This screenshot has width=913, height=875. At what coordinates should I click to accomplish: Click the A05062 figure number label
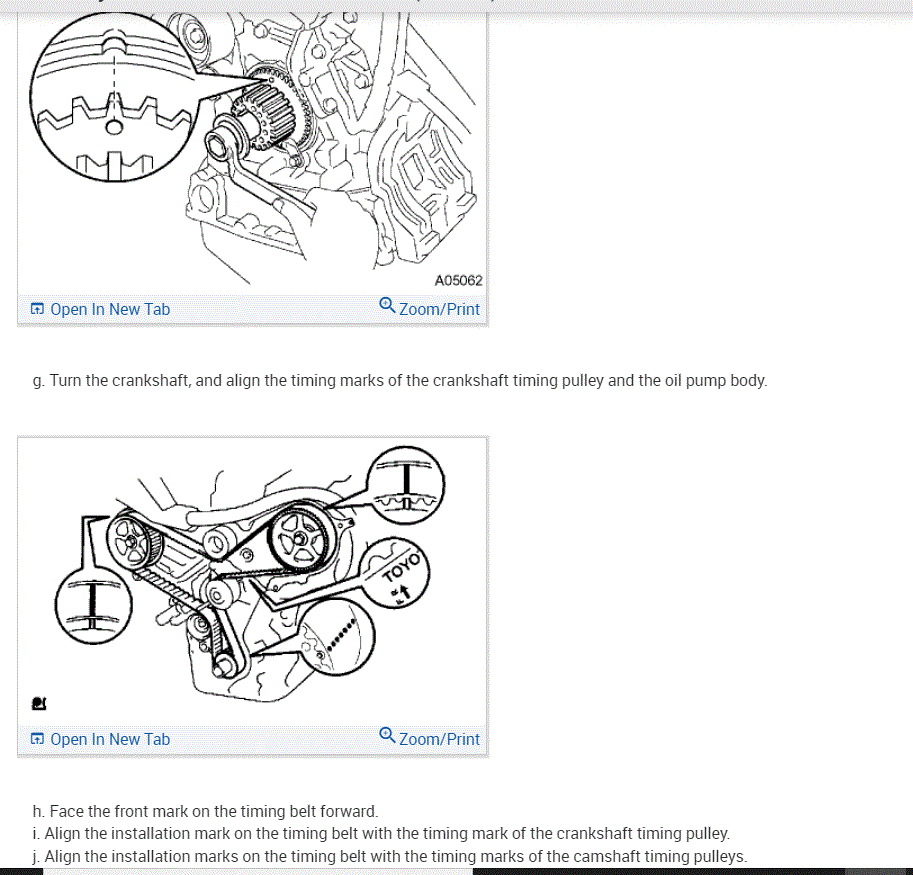click(458, 281)
